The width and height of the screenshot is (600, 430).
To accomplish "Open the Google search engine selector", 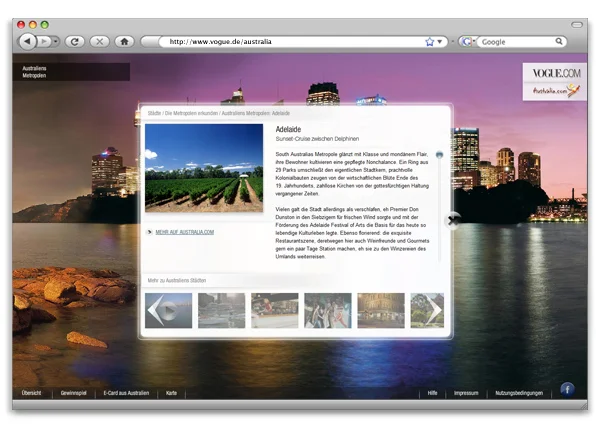I will (467, 42).
